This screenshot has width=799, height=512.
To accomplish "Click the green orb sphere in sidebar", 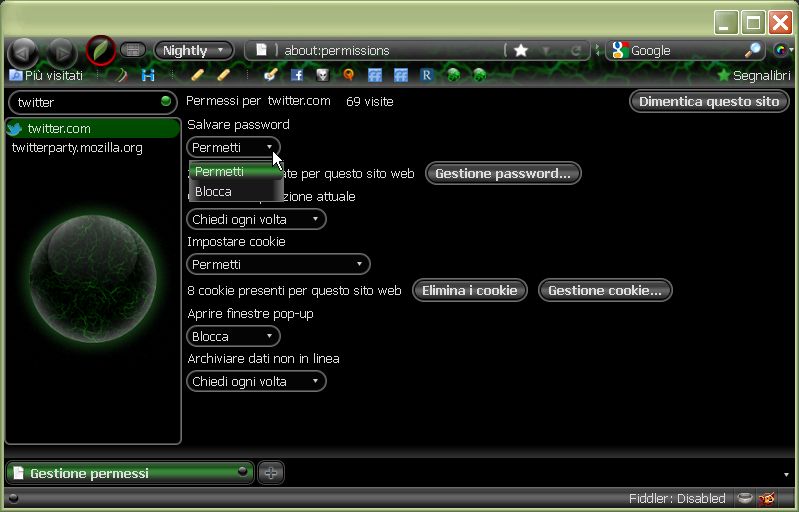I will [92, 278].
